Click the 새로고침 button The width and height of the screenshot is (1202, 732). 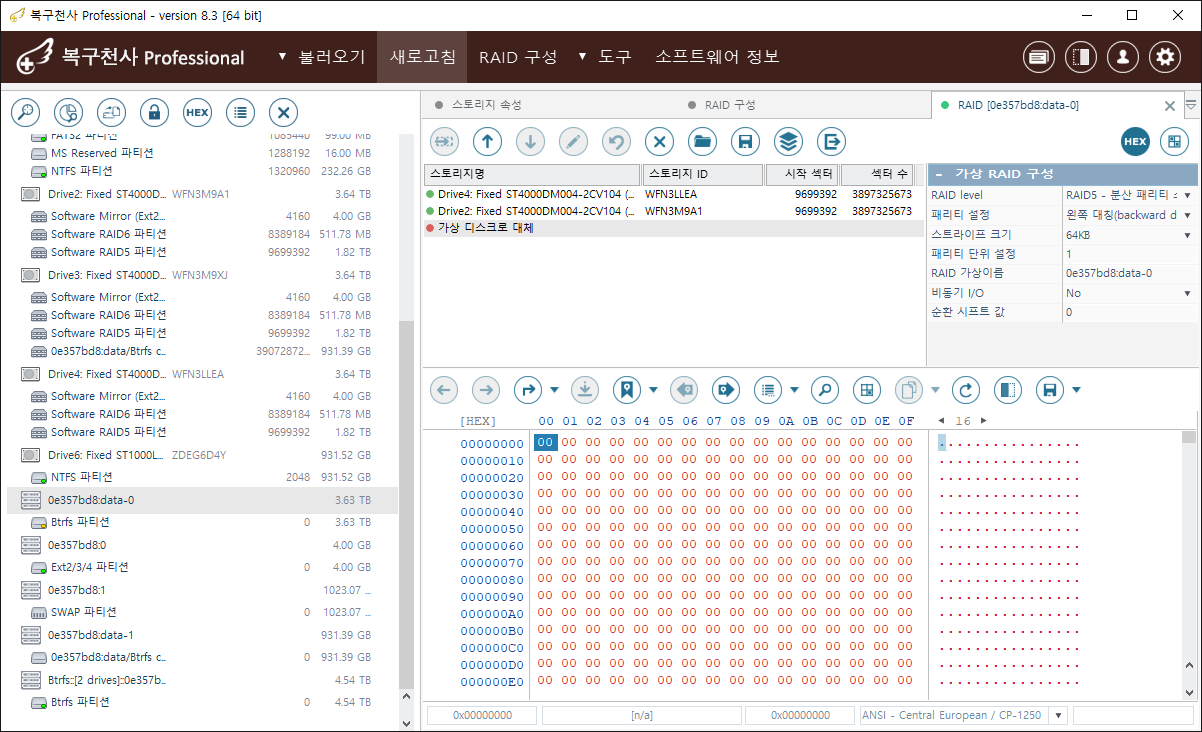422,57
